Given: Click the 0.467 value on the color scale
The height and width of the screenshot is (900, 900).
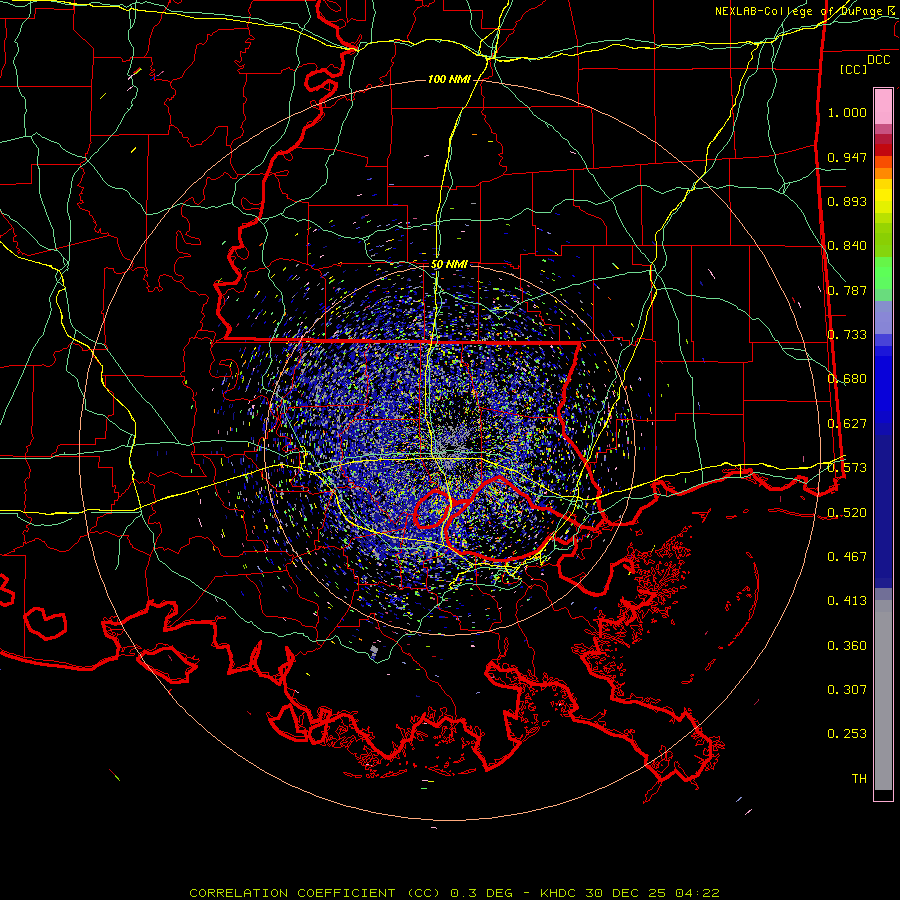Looking at the screenshot, I should [x=847, y=557].
